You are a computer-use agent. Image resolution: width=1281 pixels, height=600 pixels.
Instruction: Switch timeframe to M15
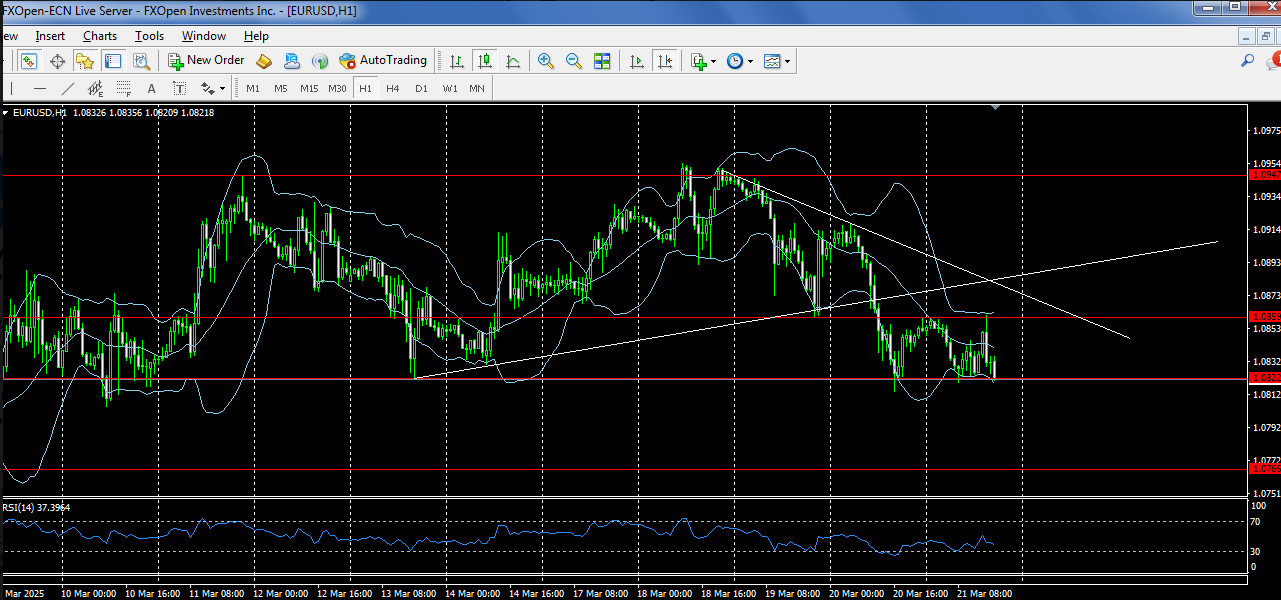pyautogui.click(x=309, y=88)
